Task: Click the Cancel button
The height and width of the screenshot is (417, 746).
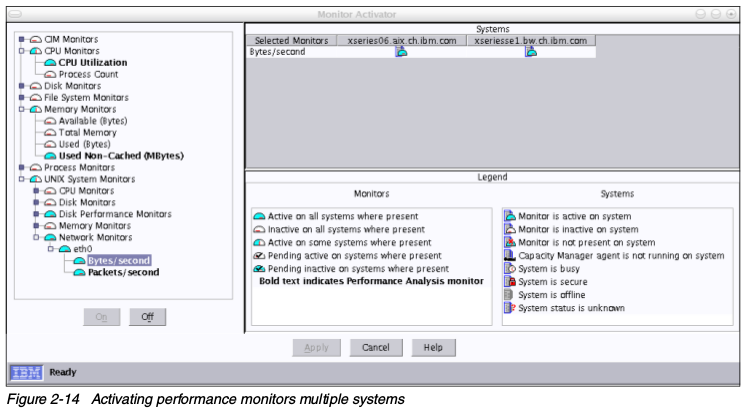Action: click(x=375, y=347)
